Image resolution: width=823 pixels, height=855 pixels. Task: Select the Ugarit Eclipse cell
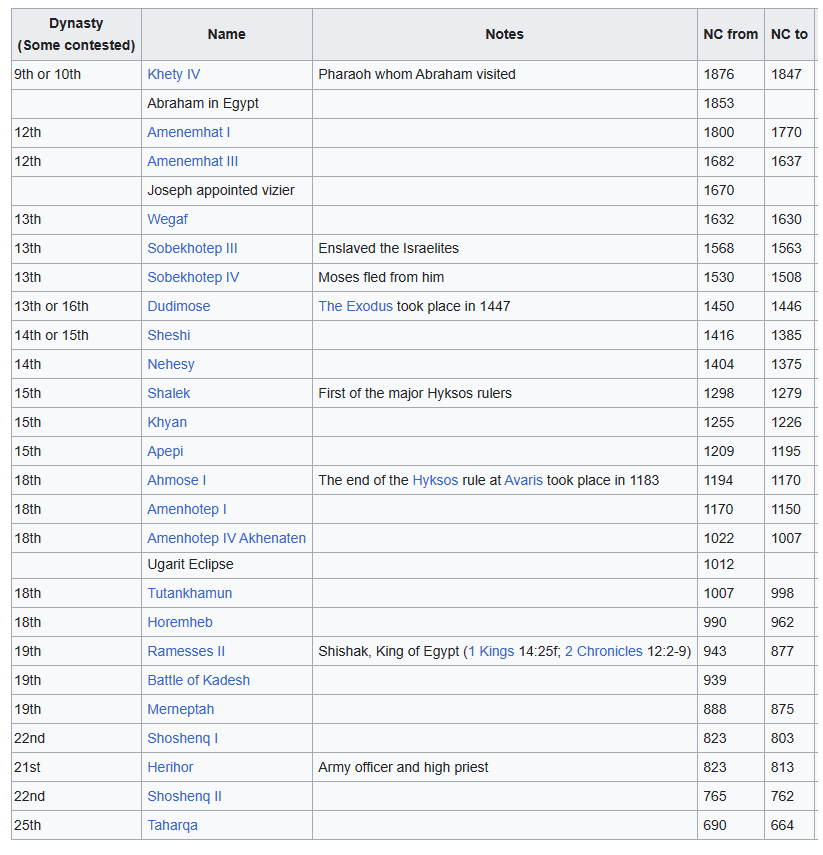coord(226,564)
